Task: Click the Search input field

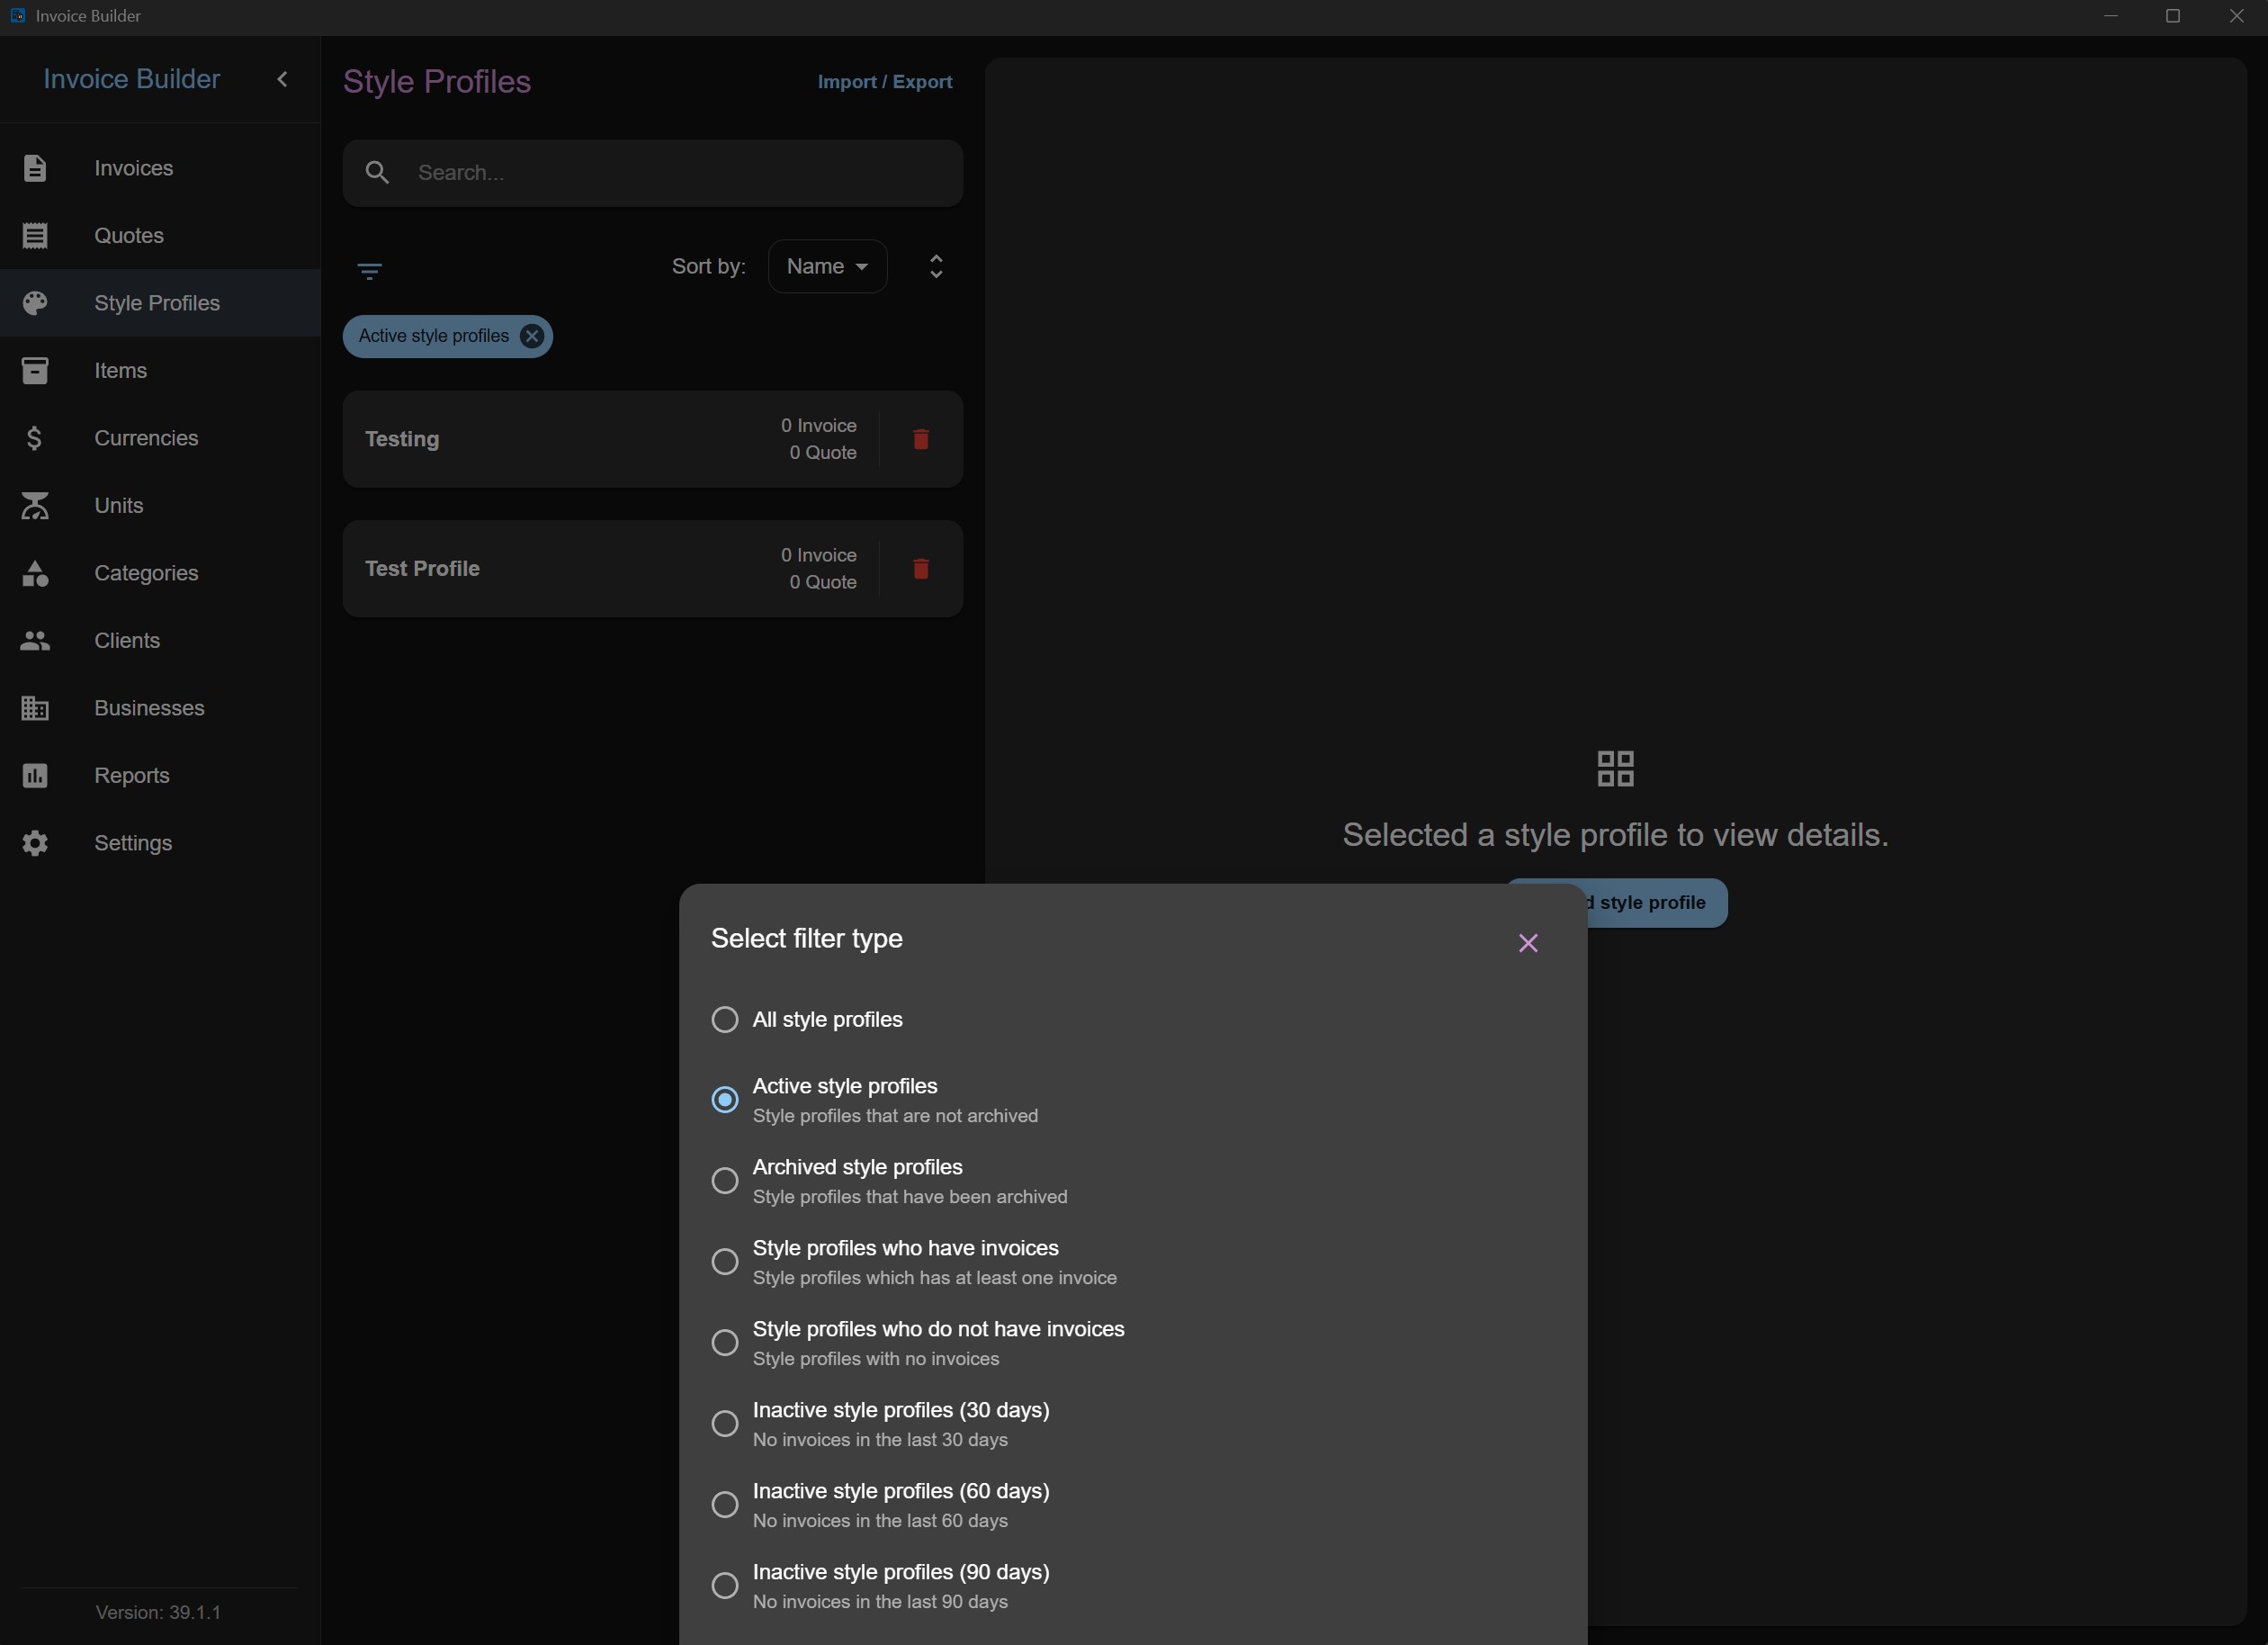Action: tap(653, 173)
